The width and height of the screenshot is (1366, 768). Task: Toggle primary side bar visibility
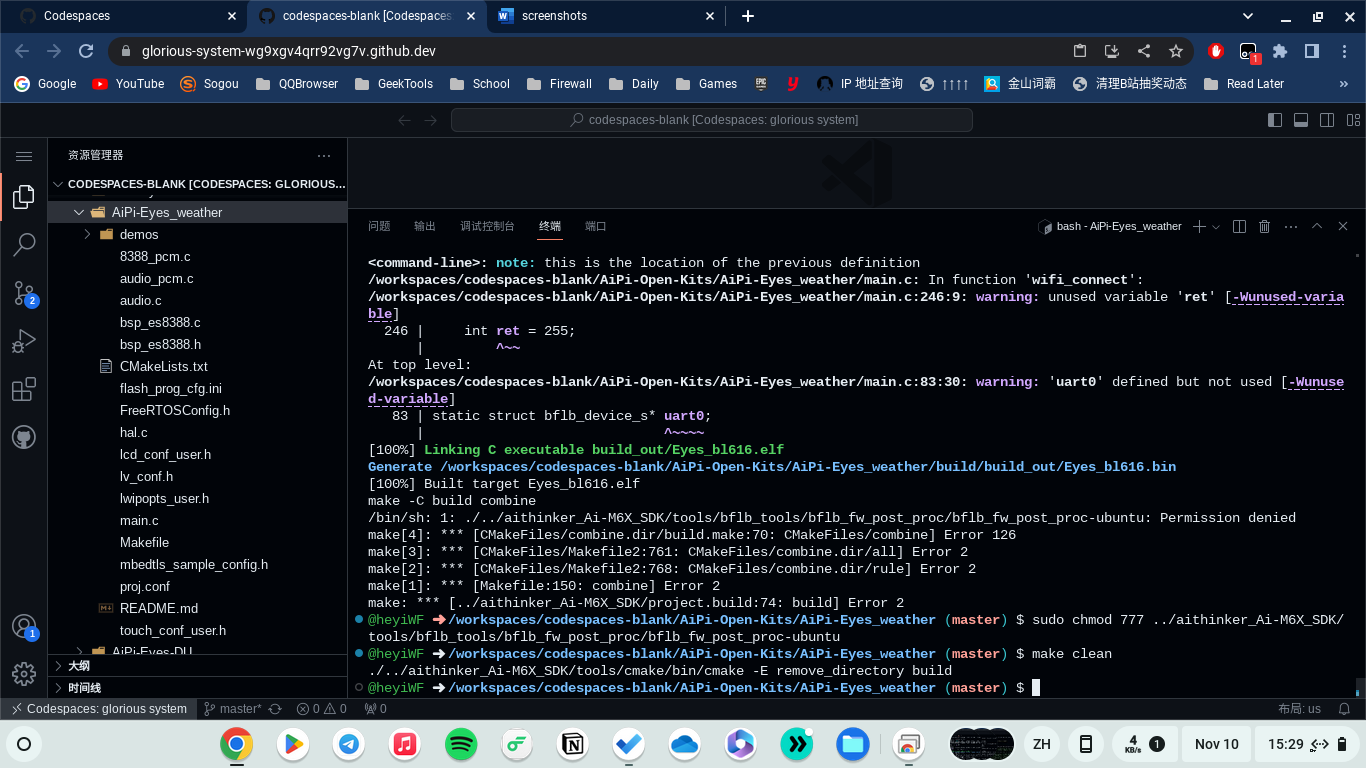pos(1275,120)
